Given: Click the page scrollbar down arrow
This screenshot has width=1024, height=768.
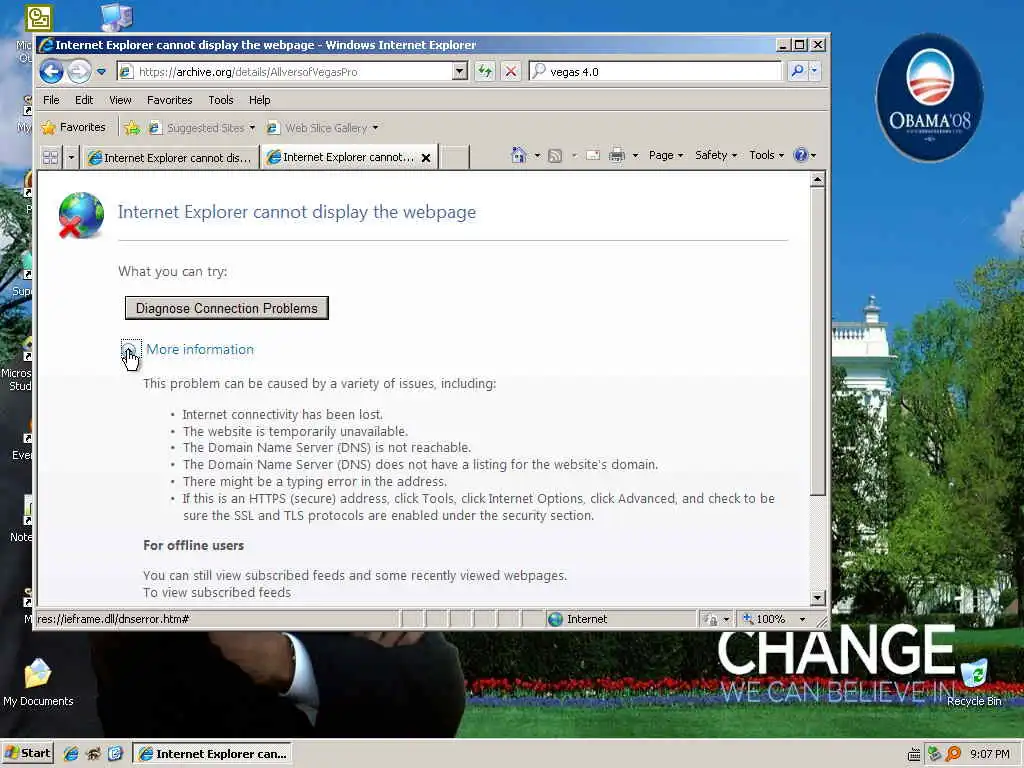Looking at the screenshot, I should tap(818, 598).
